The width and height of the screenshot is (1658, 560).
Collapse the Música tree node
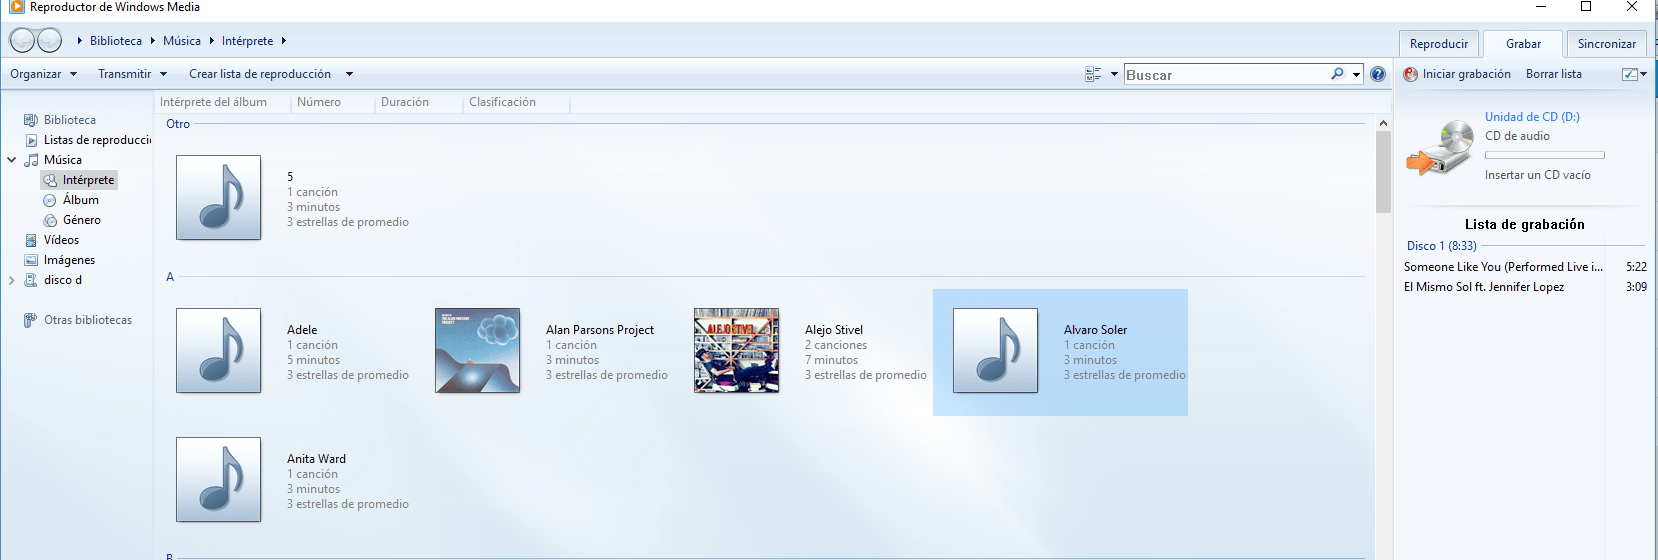coord(12,160)
